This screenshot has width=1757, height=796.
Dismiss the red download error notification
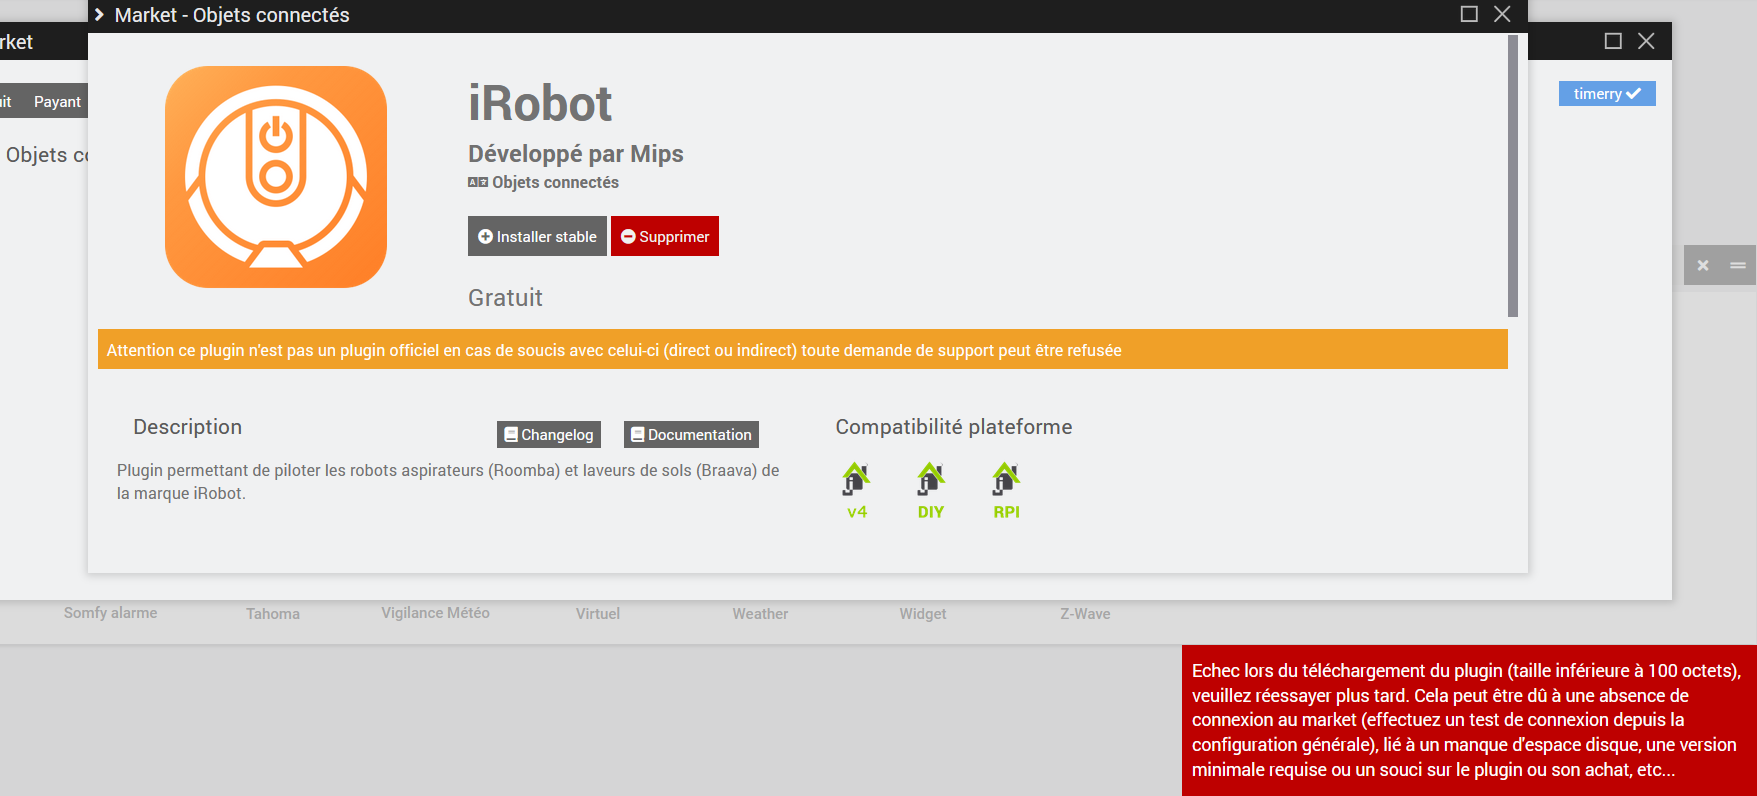[x=1469, y=720]
